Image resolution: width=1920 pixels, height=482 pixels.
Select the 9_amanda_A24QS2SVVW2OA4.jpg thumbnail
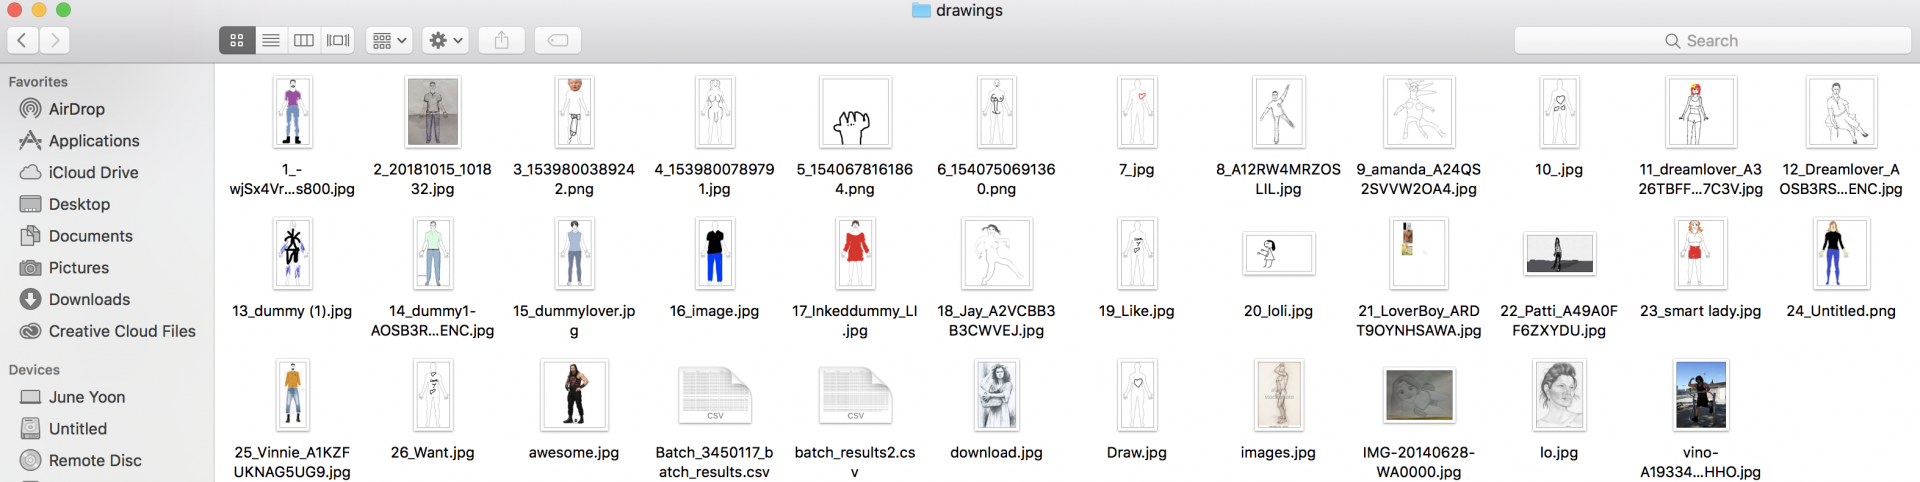point(1419,112)
